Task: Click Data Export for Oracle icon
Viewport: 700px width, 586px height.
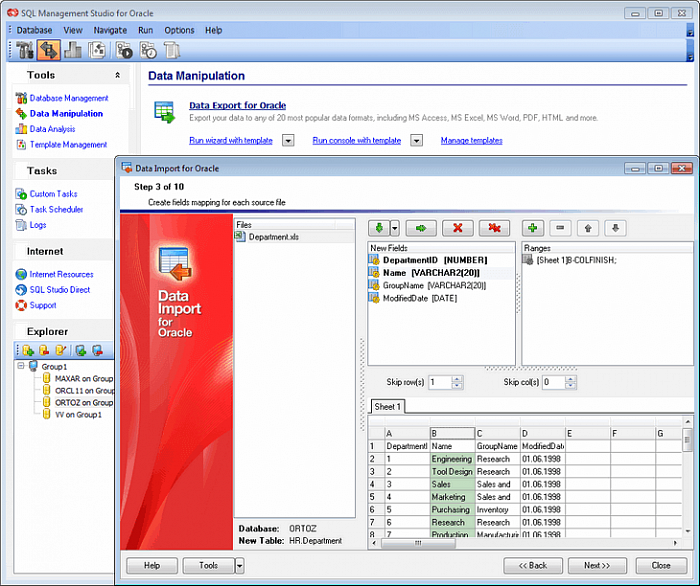Action: pos(164,112)
